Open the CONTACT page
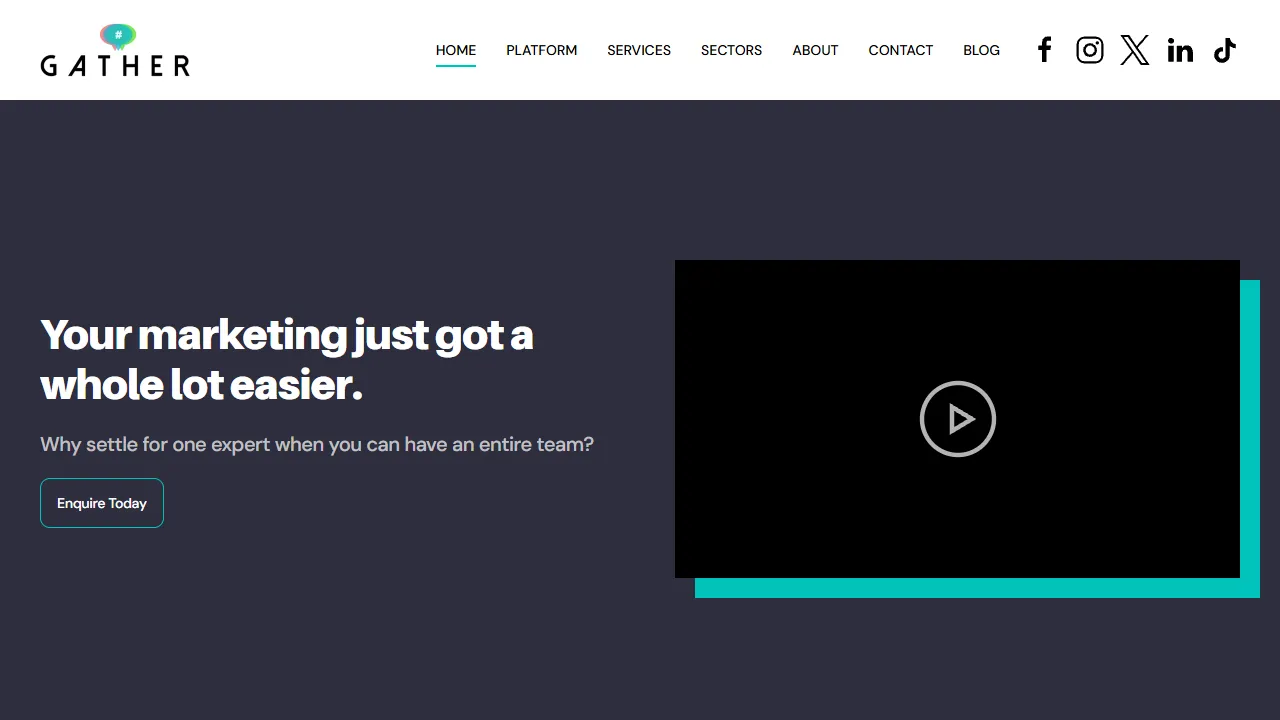 click(900, 50)
